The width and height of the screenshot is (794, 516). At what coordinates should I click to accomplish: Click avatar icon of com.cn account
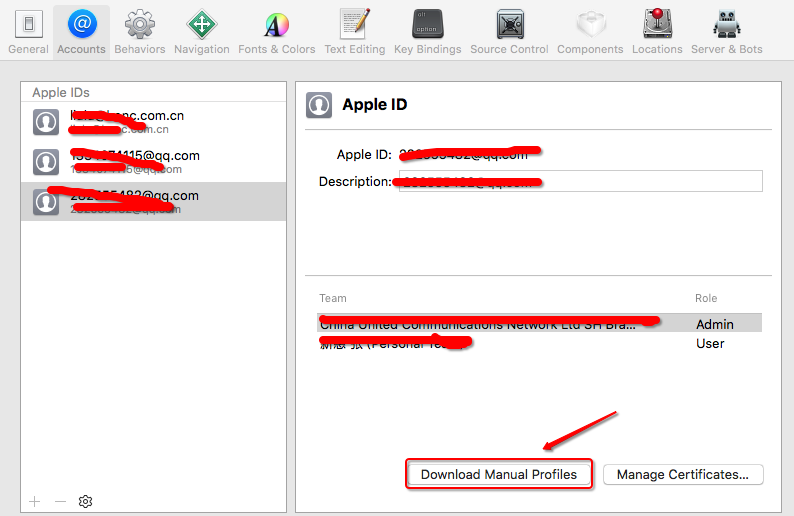coord(46,122)
